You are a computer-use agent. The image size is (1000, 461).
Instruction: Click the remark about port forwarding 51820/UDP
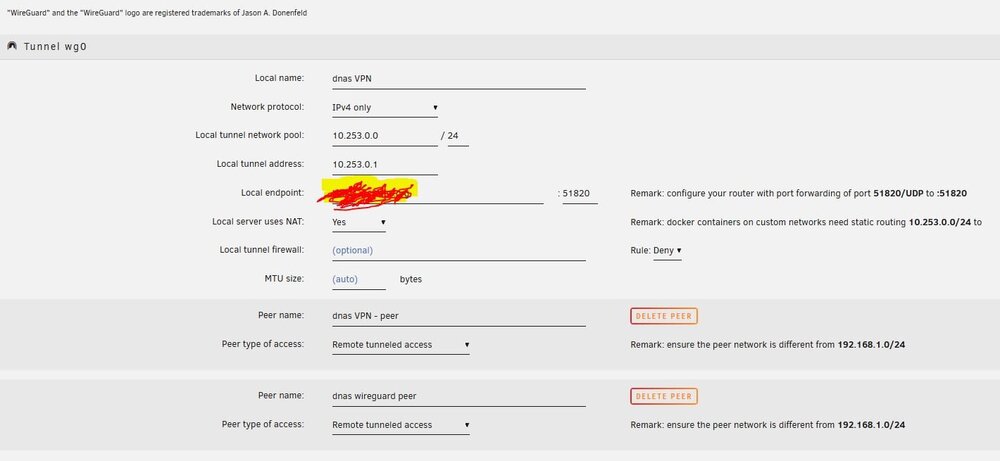798,193
